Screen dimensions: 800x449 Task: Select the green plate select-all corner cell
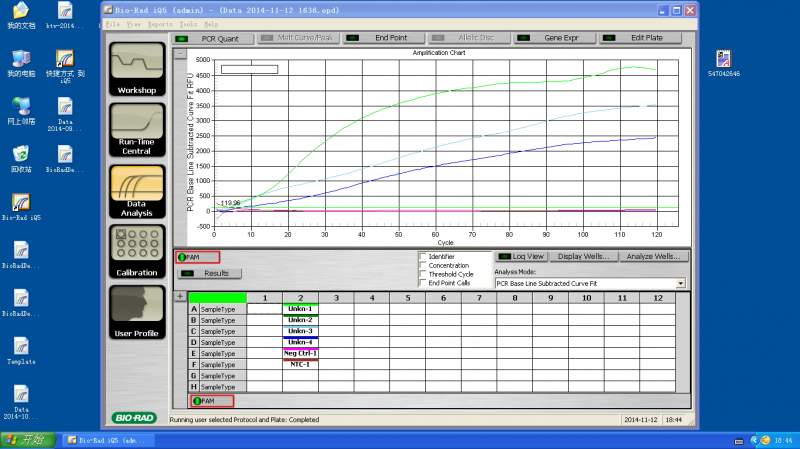pos(217,297)
